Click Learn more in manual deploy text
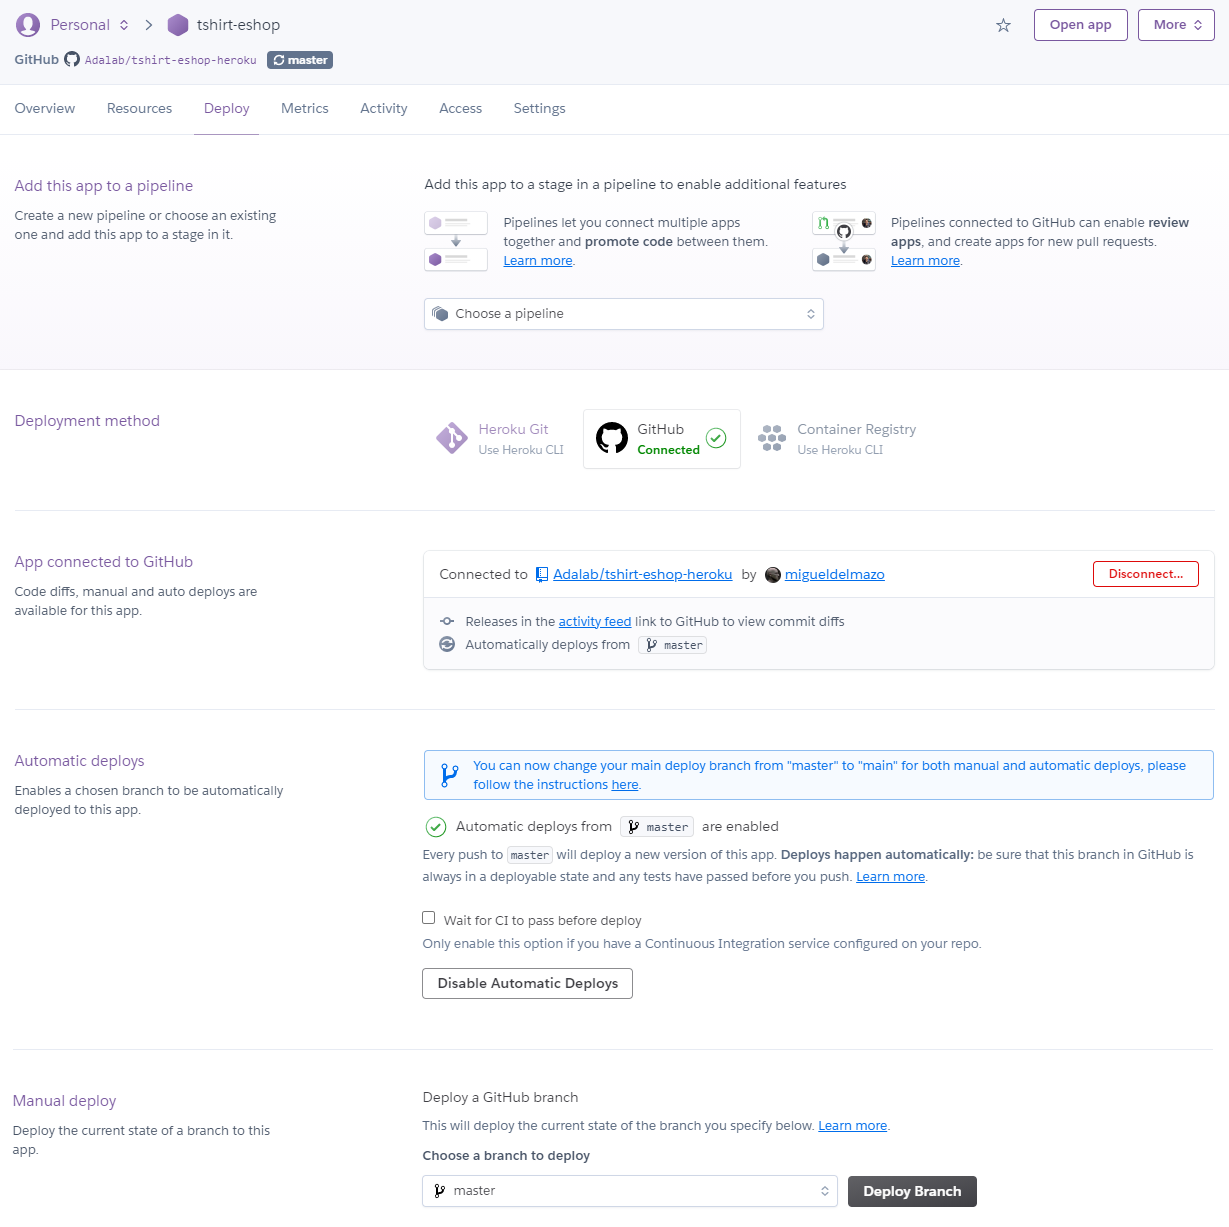The height and width of the screenshot is (1227, 1229). click(x=853, y=1125)
